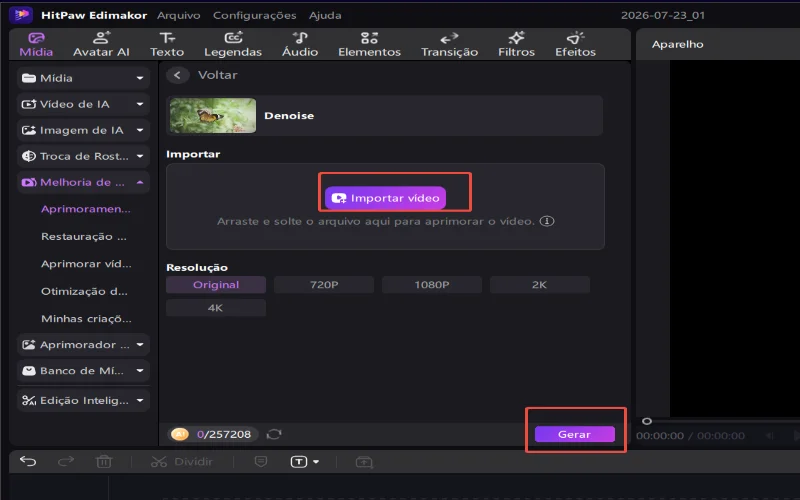Select the Otimização d... sub-item
This screenshot has width=800, height=500.
tap(84, 291)
